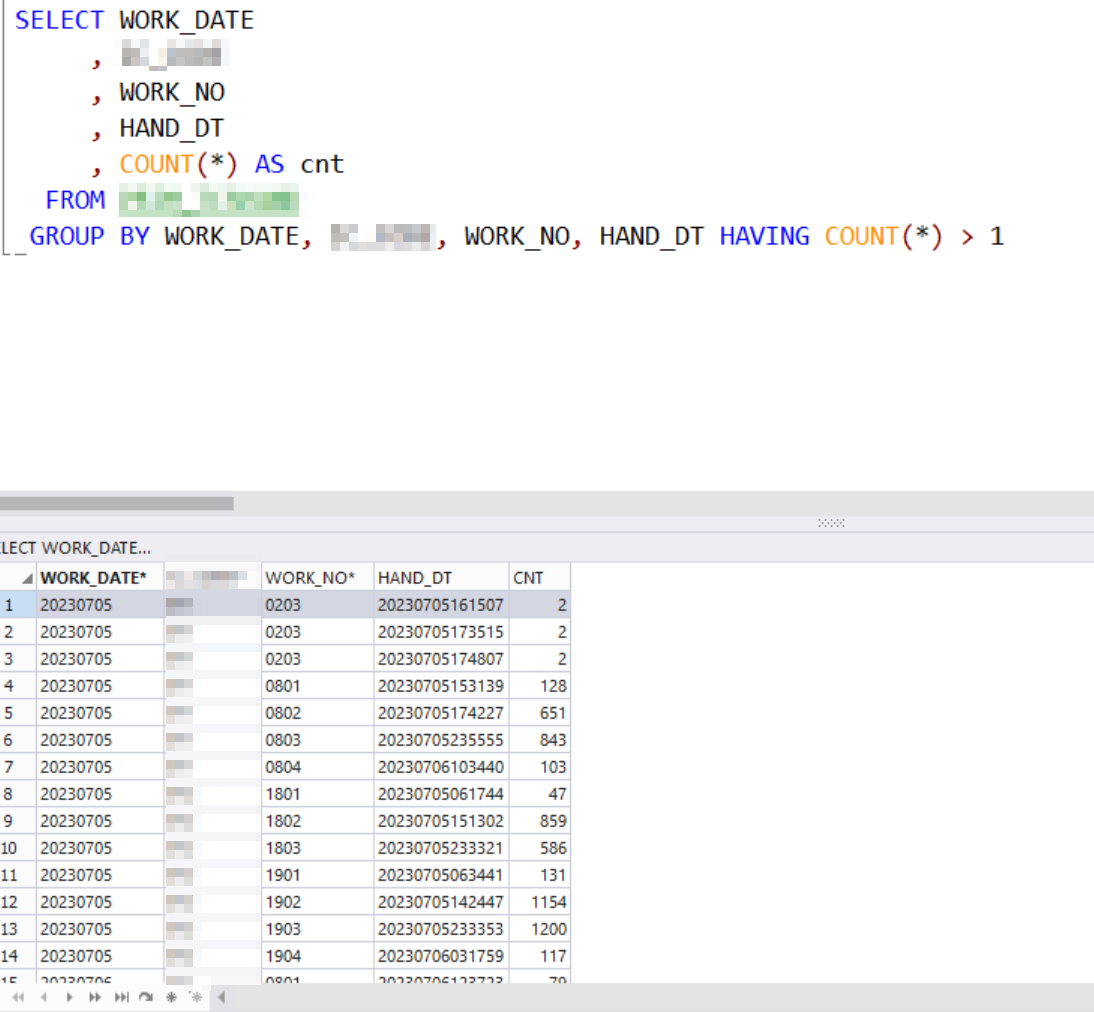1094x1012 pixels.
Task: Select row 14 header in result grid
Action: tap(17, 956)
